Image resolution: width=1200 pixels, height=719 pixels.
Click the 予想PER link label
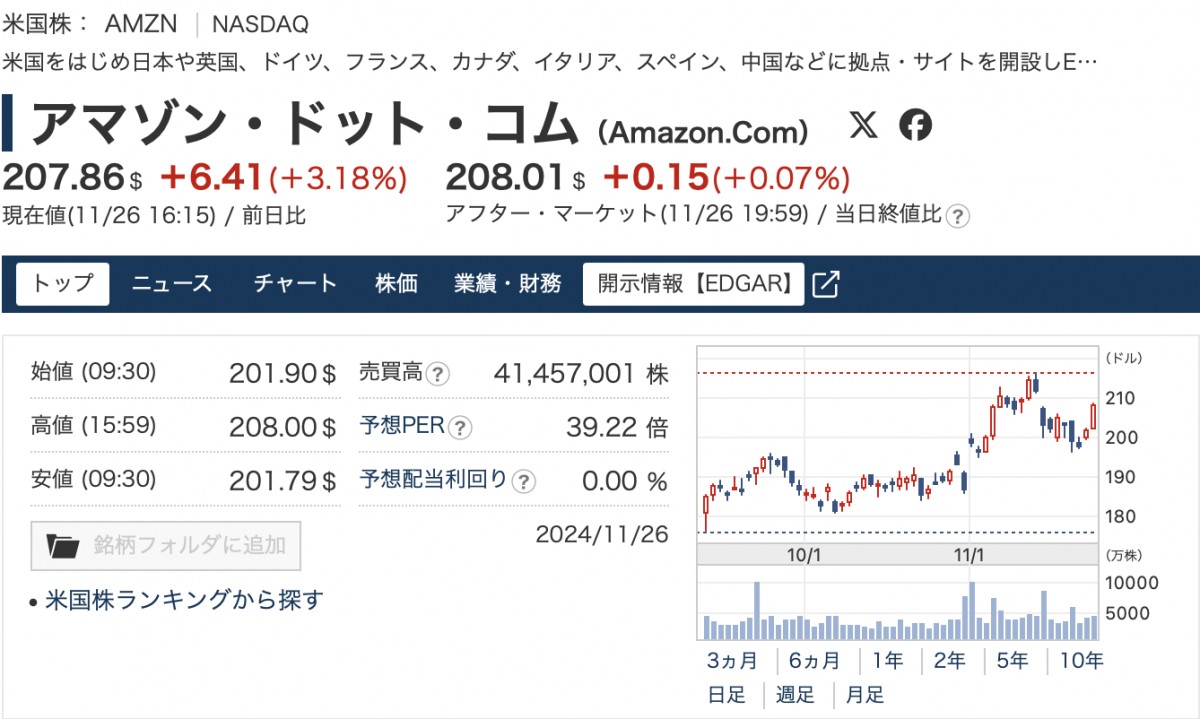coord(402,428)
